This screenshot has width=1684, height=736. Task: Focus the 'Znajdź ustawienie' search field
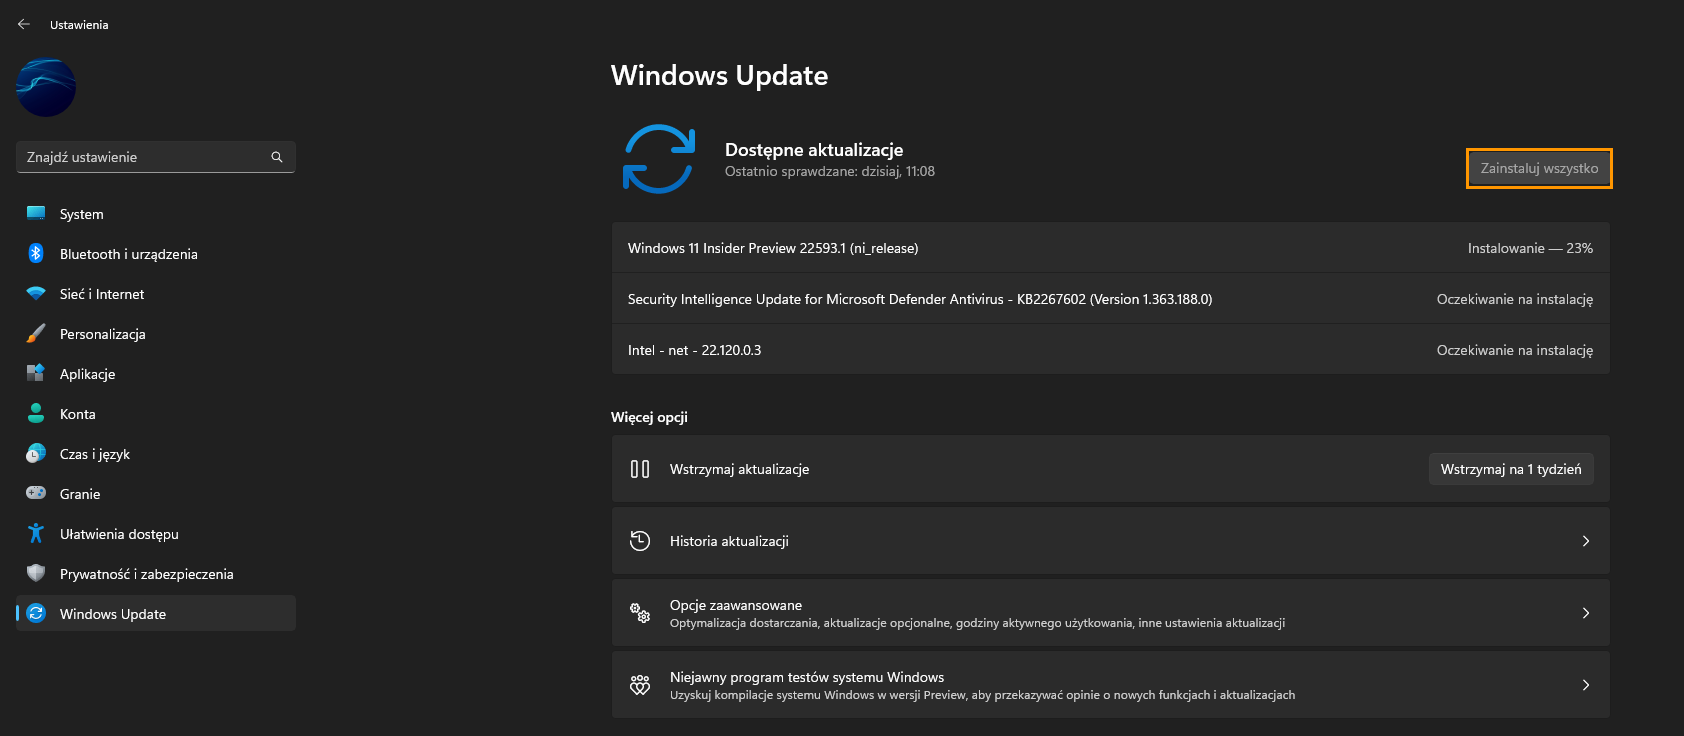156,157
